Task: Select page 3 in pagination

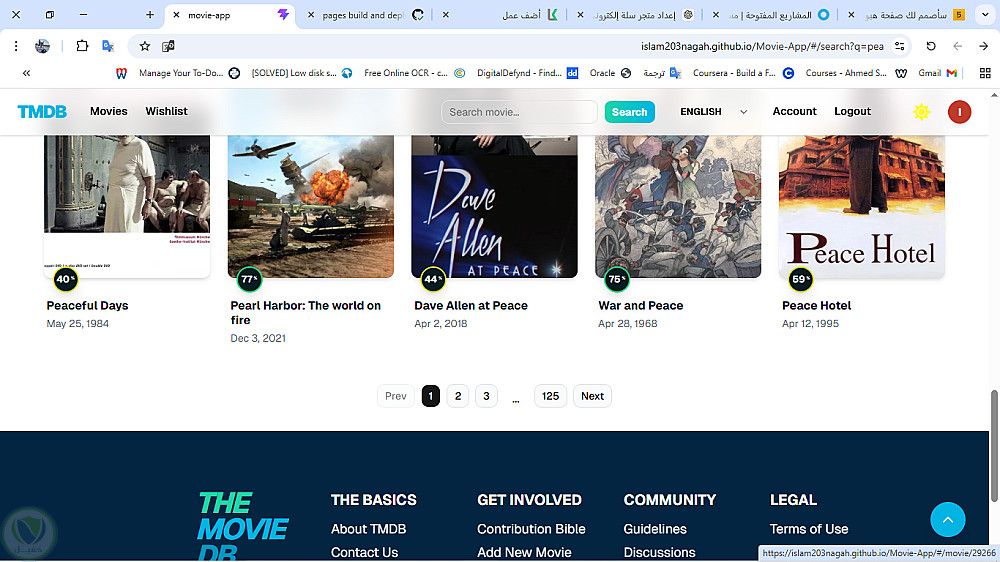Action: point(486,396)
